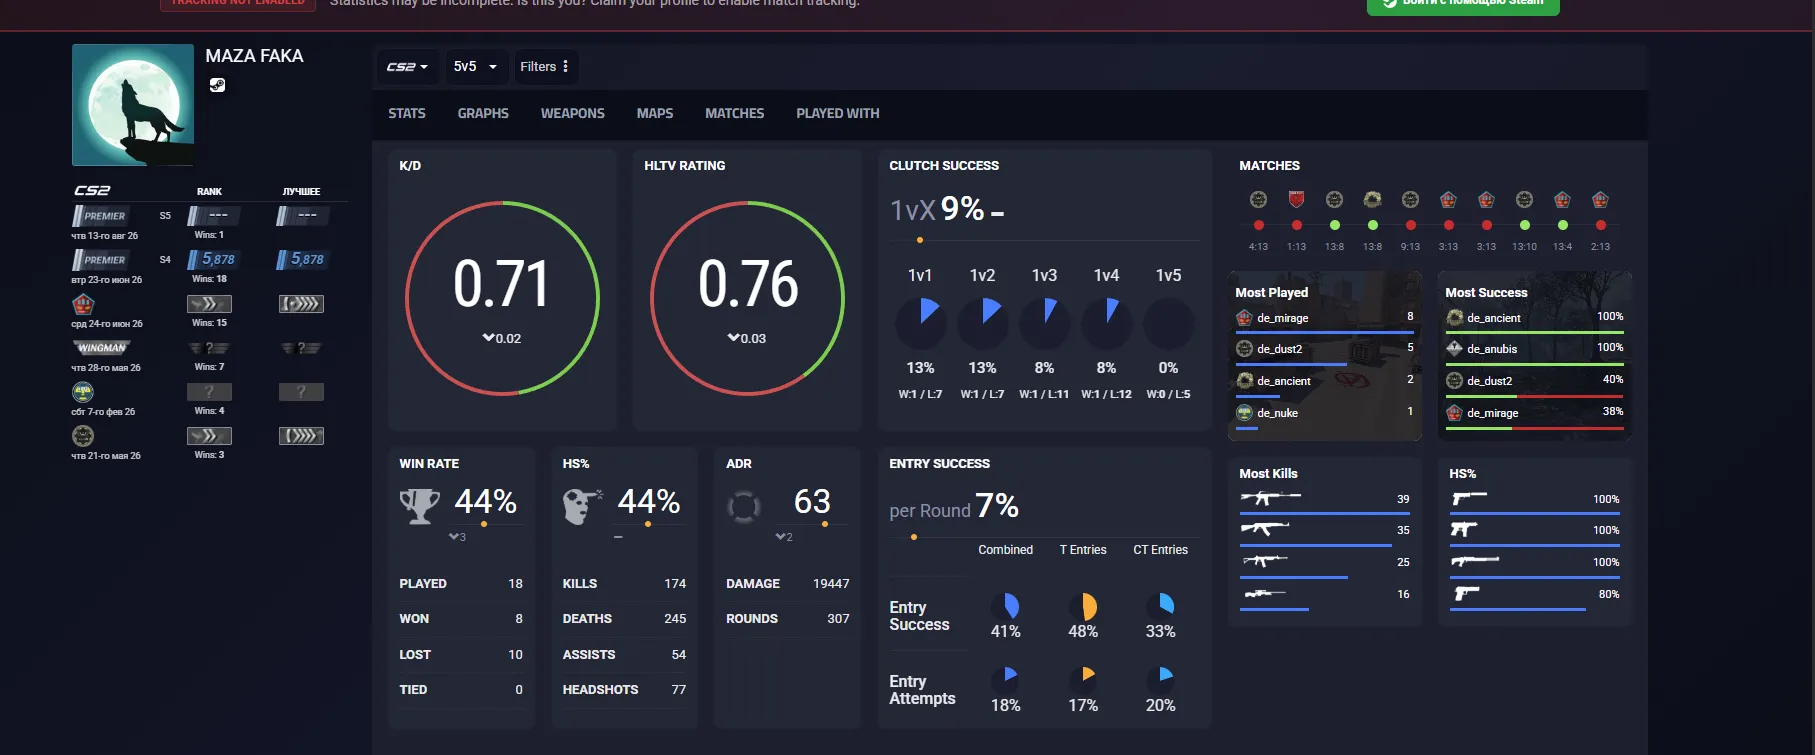Go to the MAPS tab
Image resolution: width=1815 pixels, height=755 pixels.
point(655,114)
